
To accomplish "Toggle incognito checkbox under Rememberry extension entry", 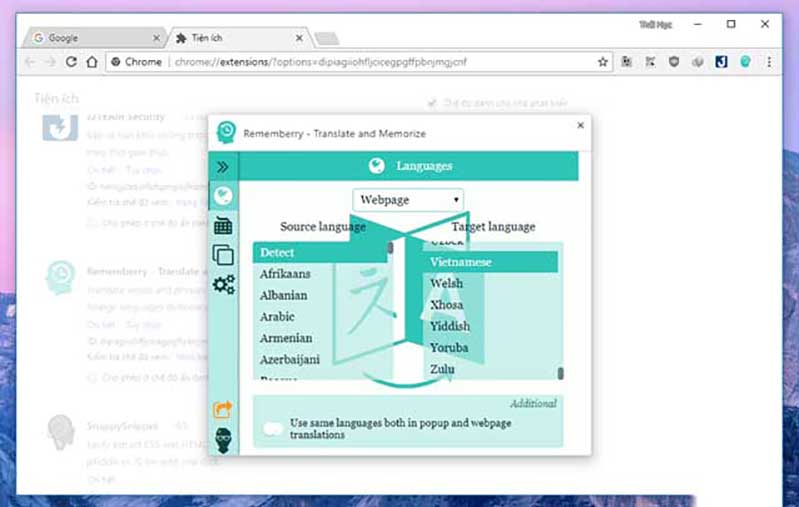I will tap(92, 378).
